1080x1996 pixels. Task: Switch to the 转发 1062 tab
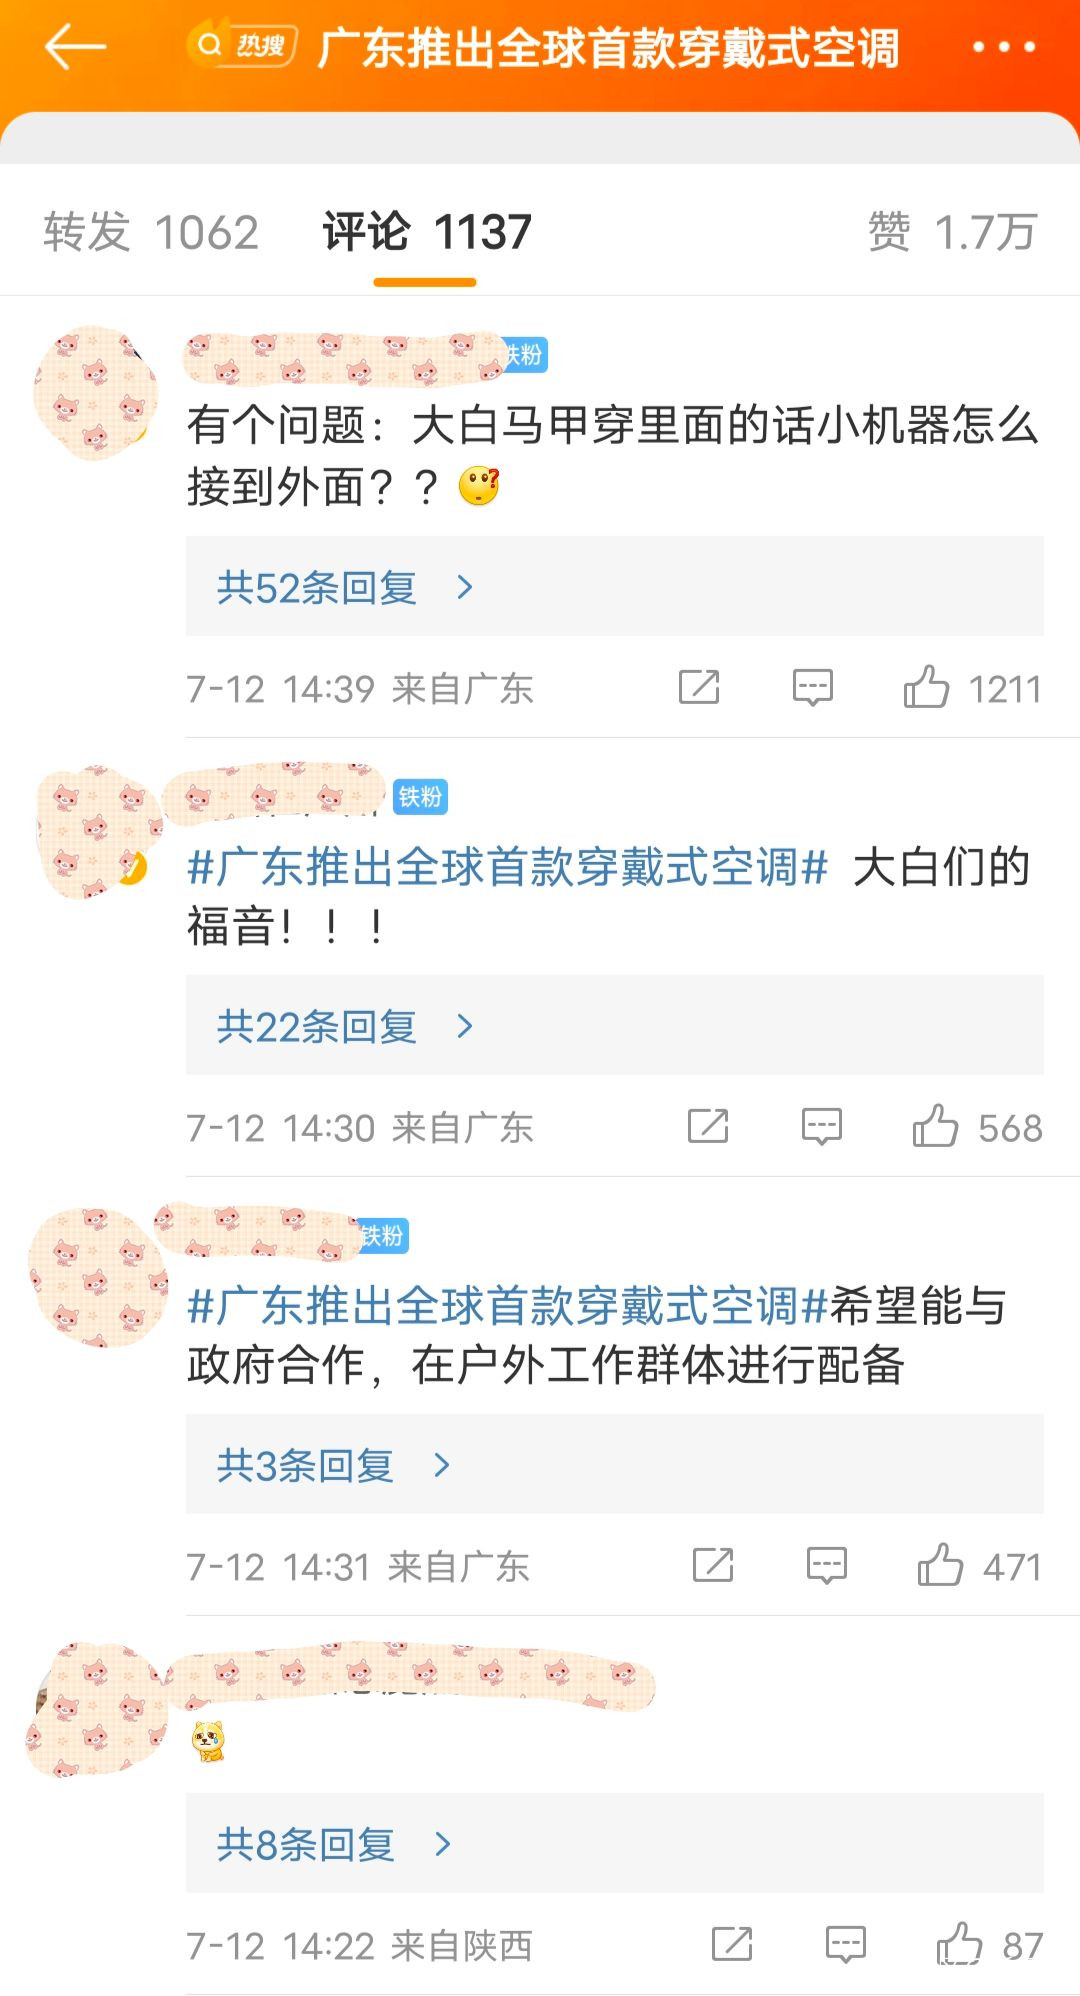point(151,233)
